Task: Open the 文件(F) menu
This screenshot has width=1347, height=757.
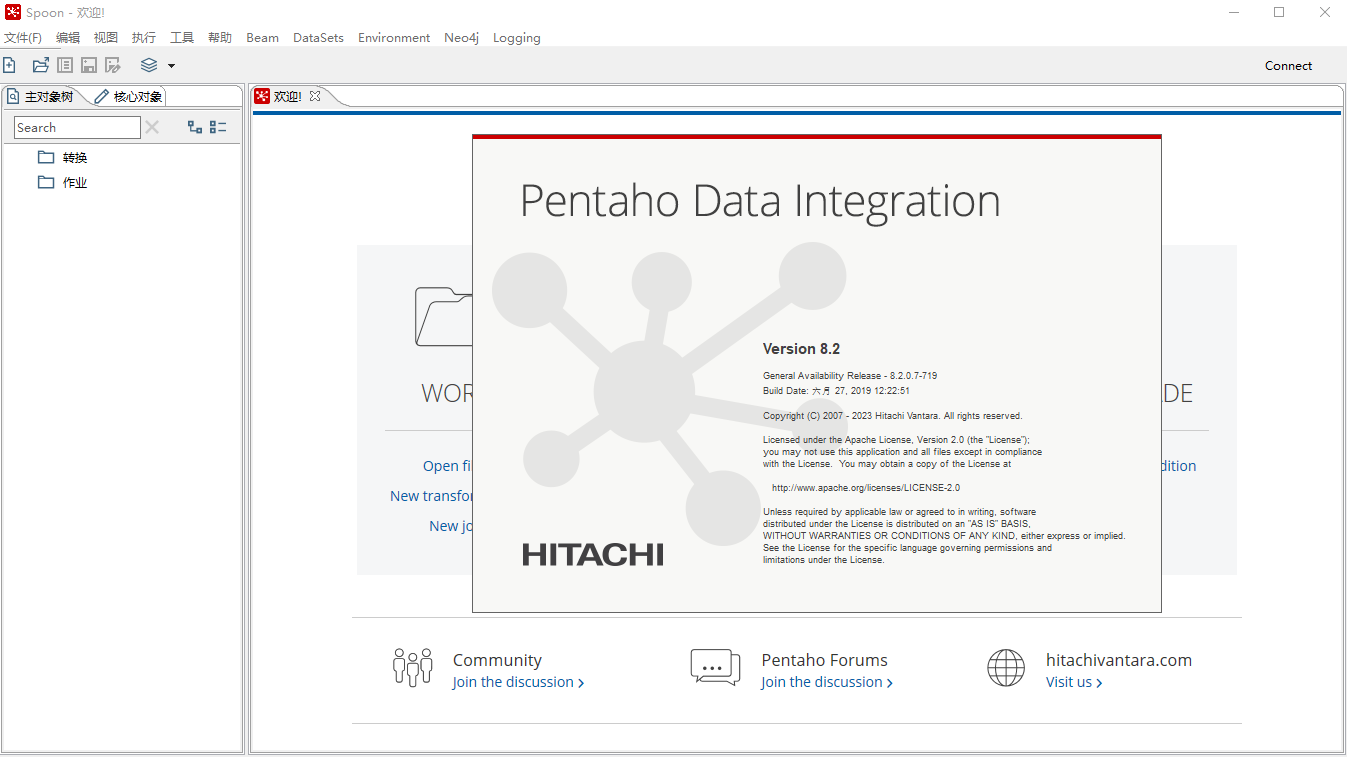Action: pos(22,38)
